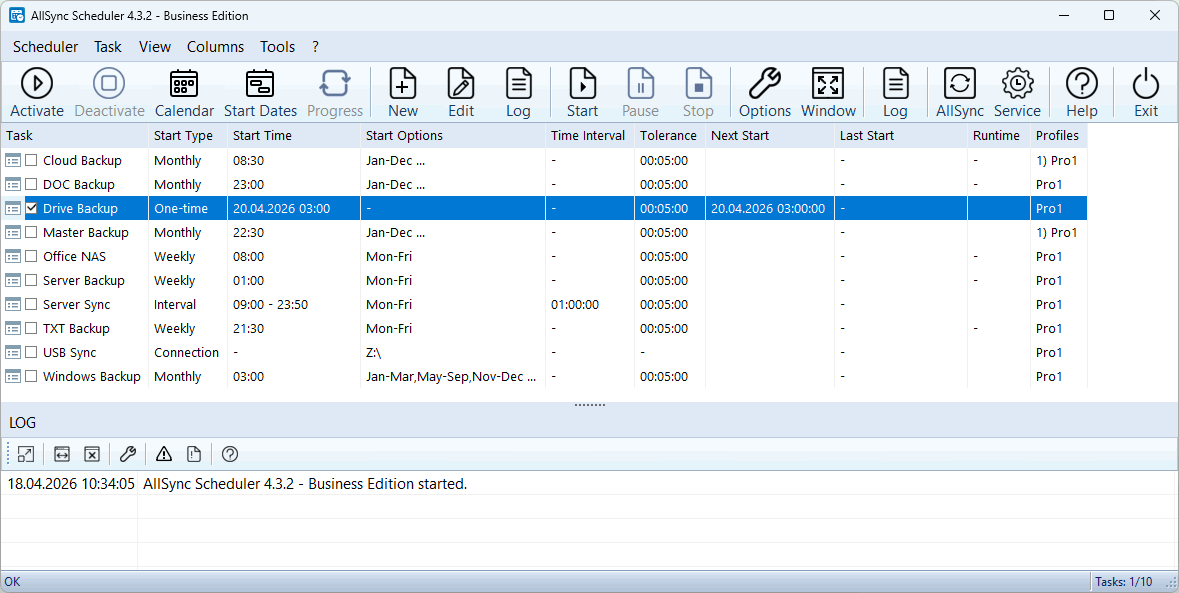Uncheck the Drive Backup task
This screenshot has height=593, width=1179.
(32, 208)
